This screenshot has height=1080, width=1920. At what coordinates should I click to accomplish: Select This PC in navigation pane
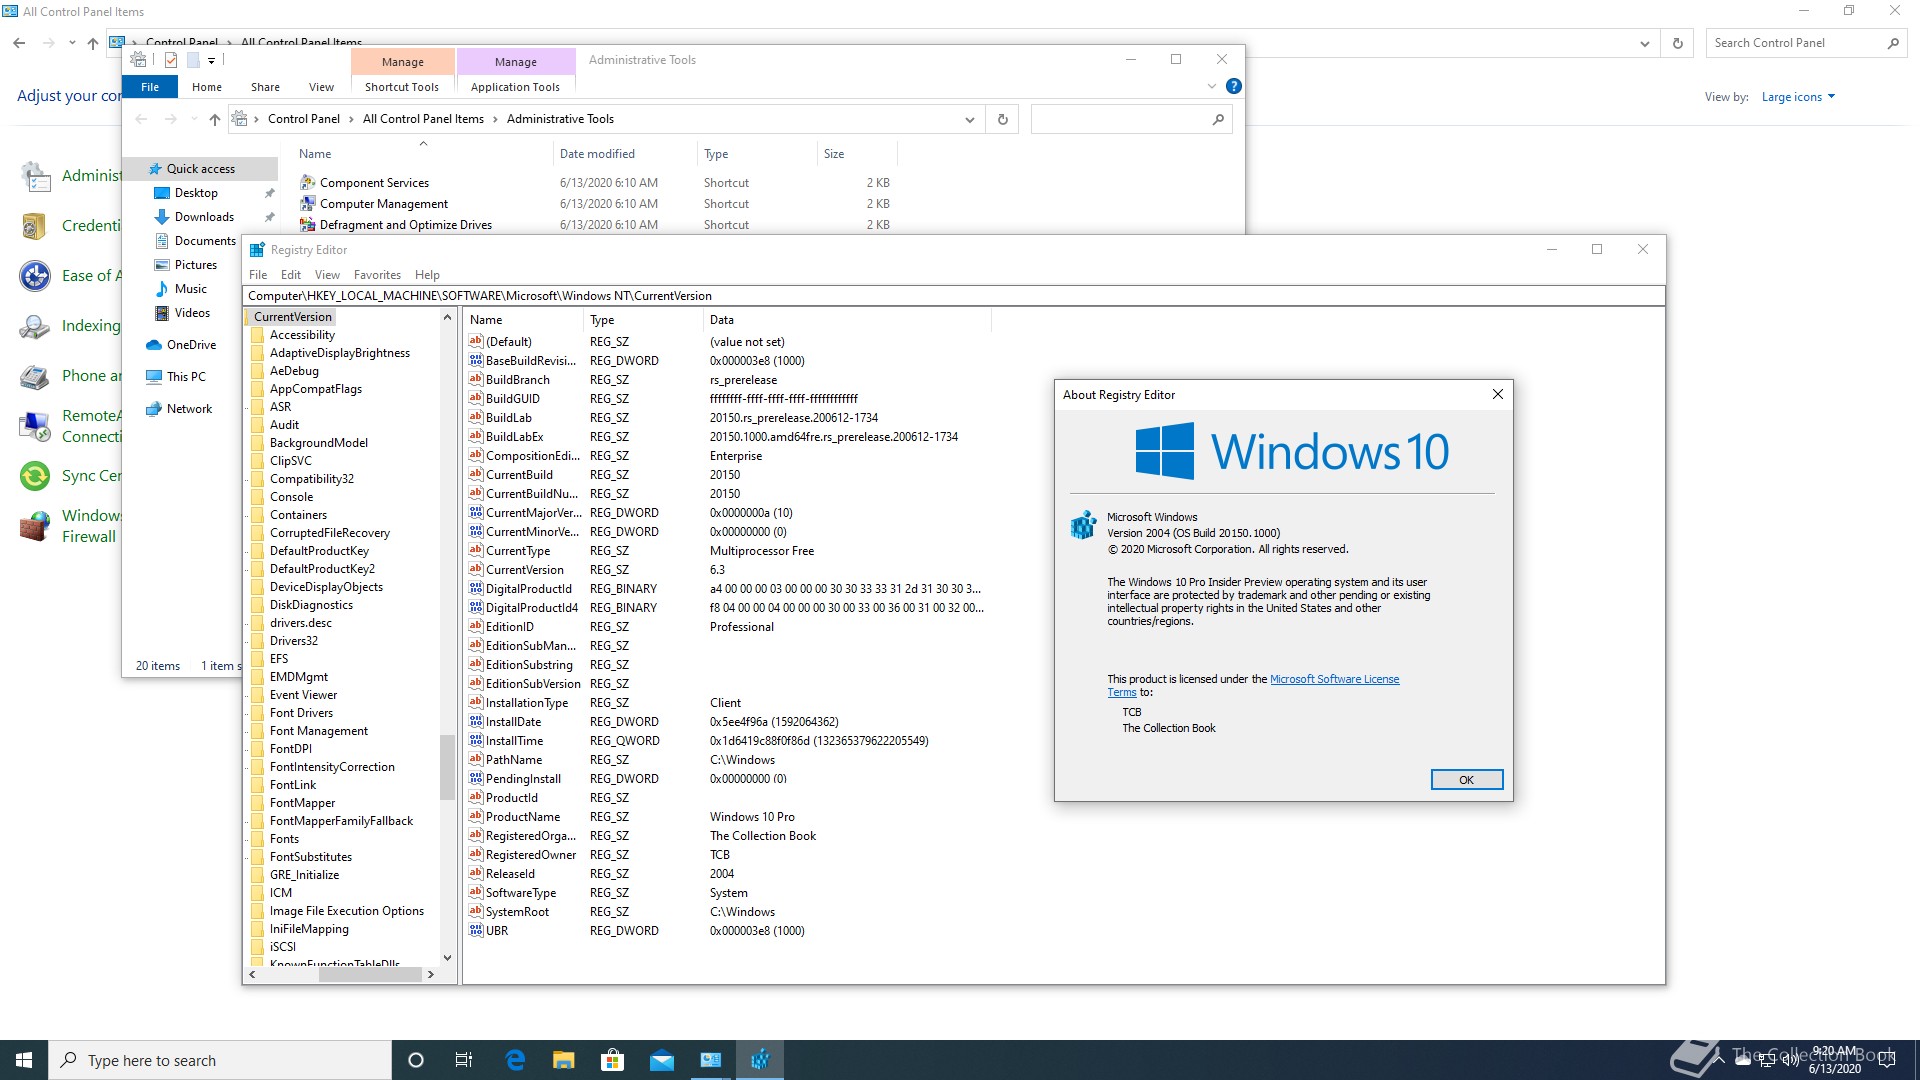(186, 377)
